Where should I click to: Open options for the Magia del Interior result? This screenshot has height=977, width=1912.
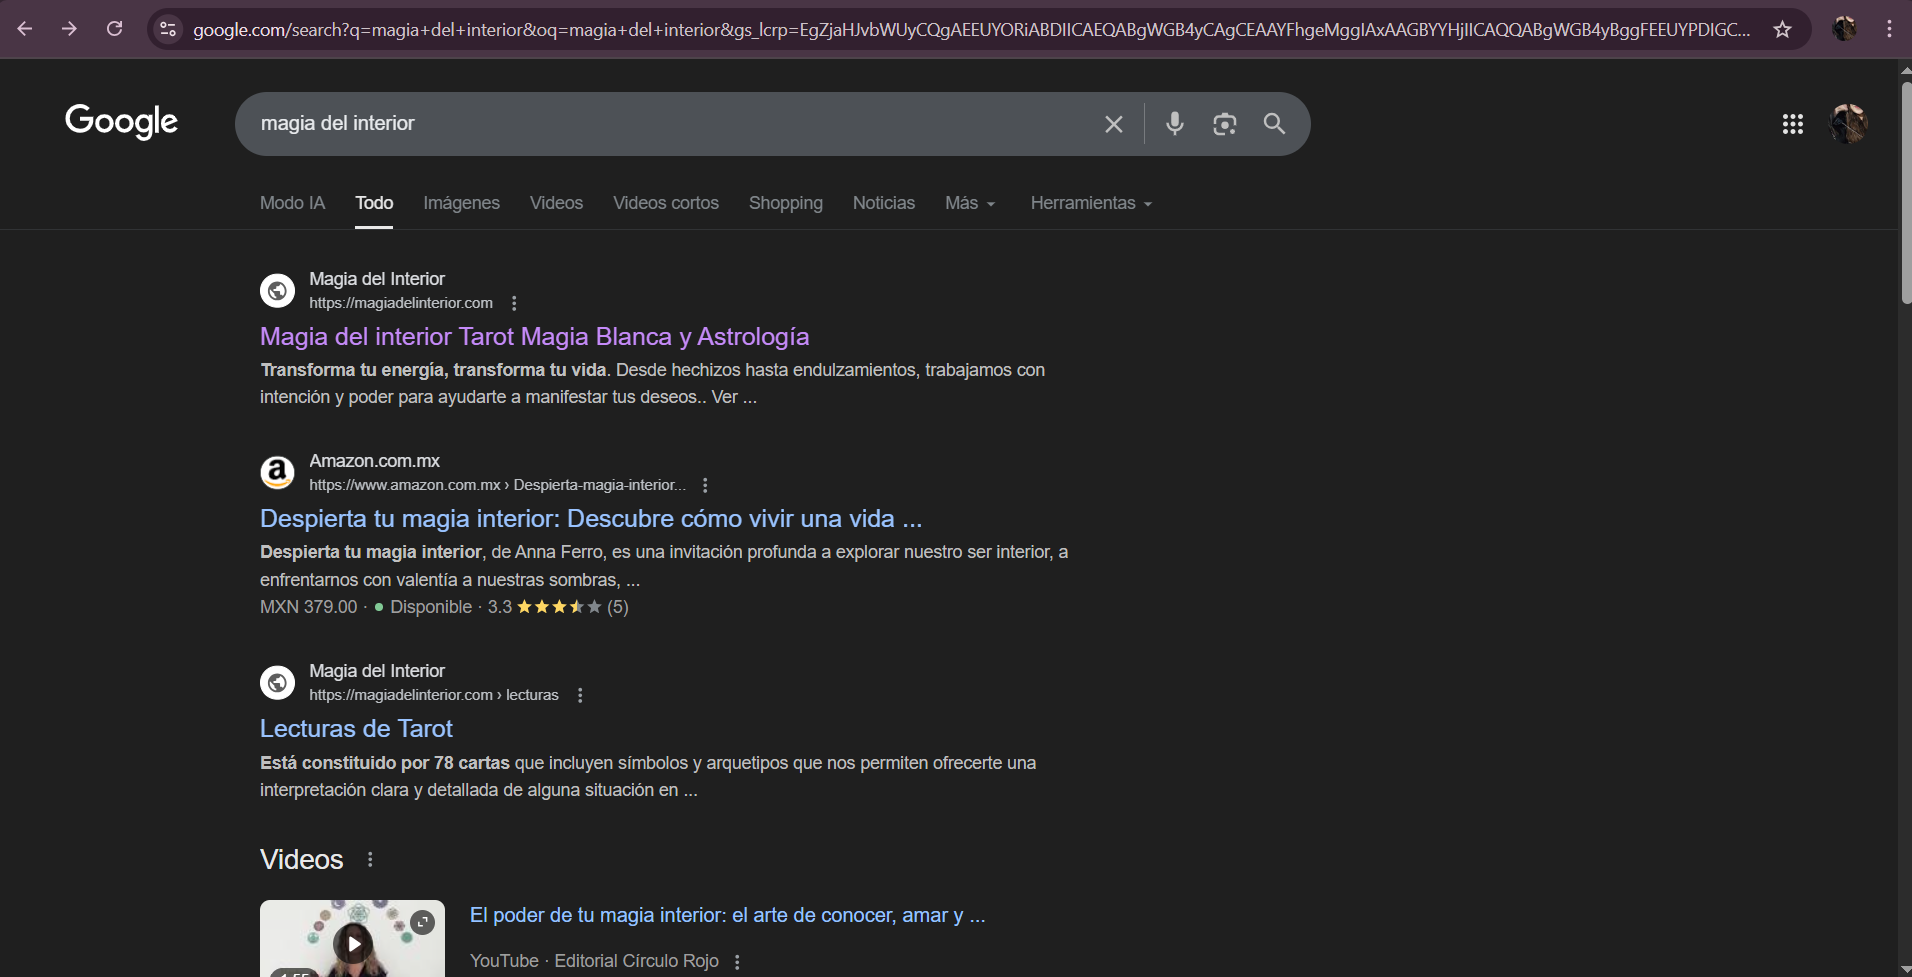pyautogui.click(x=514, y=302)
